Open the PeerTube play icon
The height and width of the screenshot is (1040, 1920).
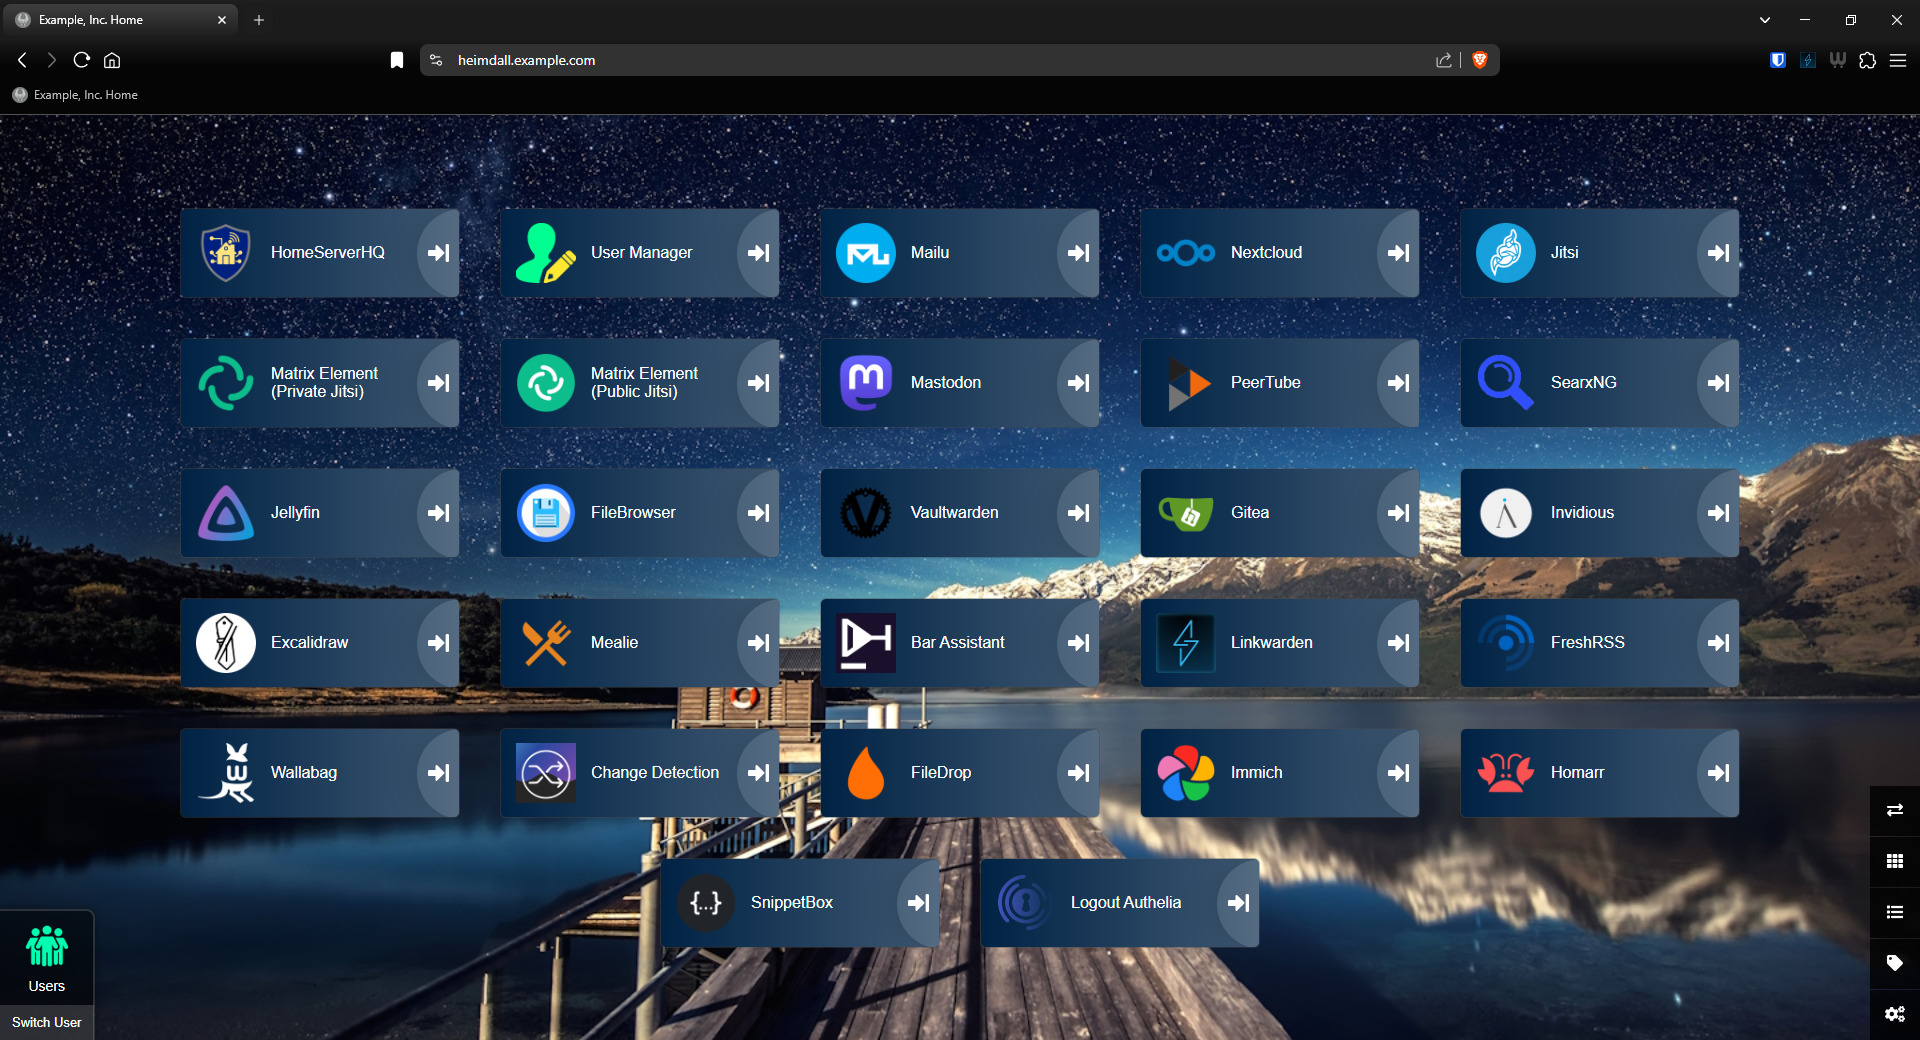[x=1187, y=383]
